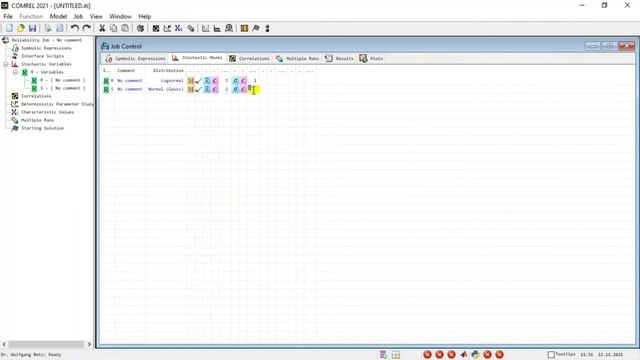
Task: Undo the last action
Action: click(75, 28)
